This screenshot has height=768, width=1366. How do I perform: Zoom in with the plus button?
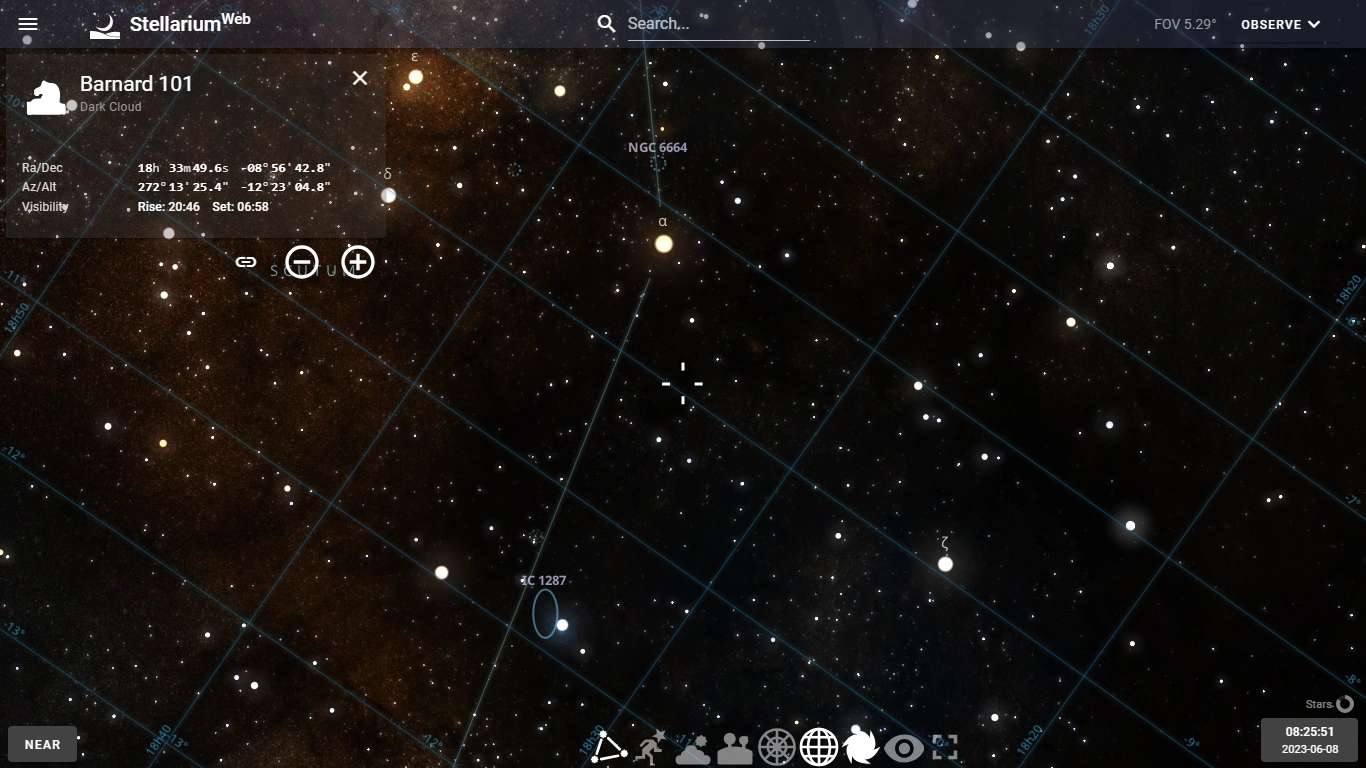click(358, 262)
